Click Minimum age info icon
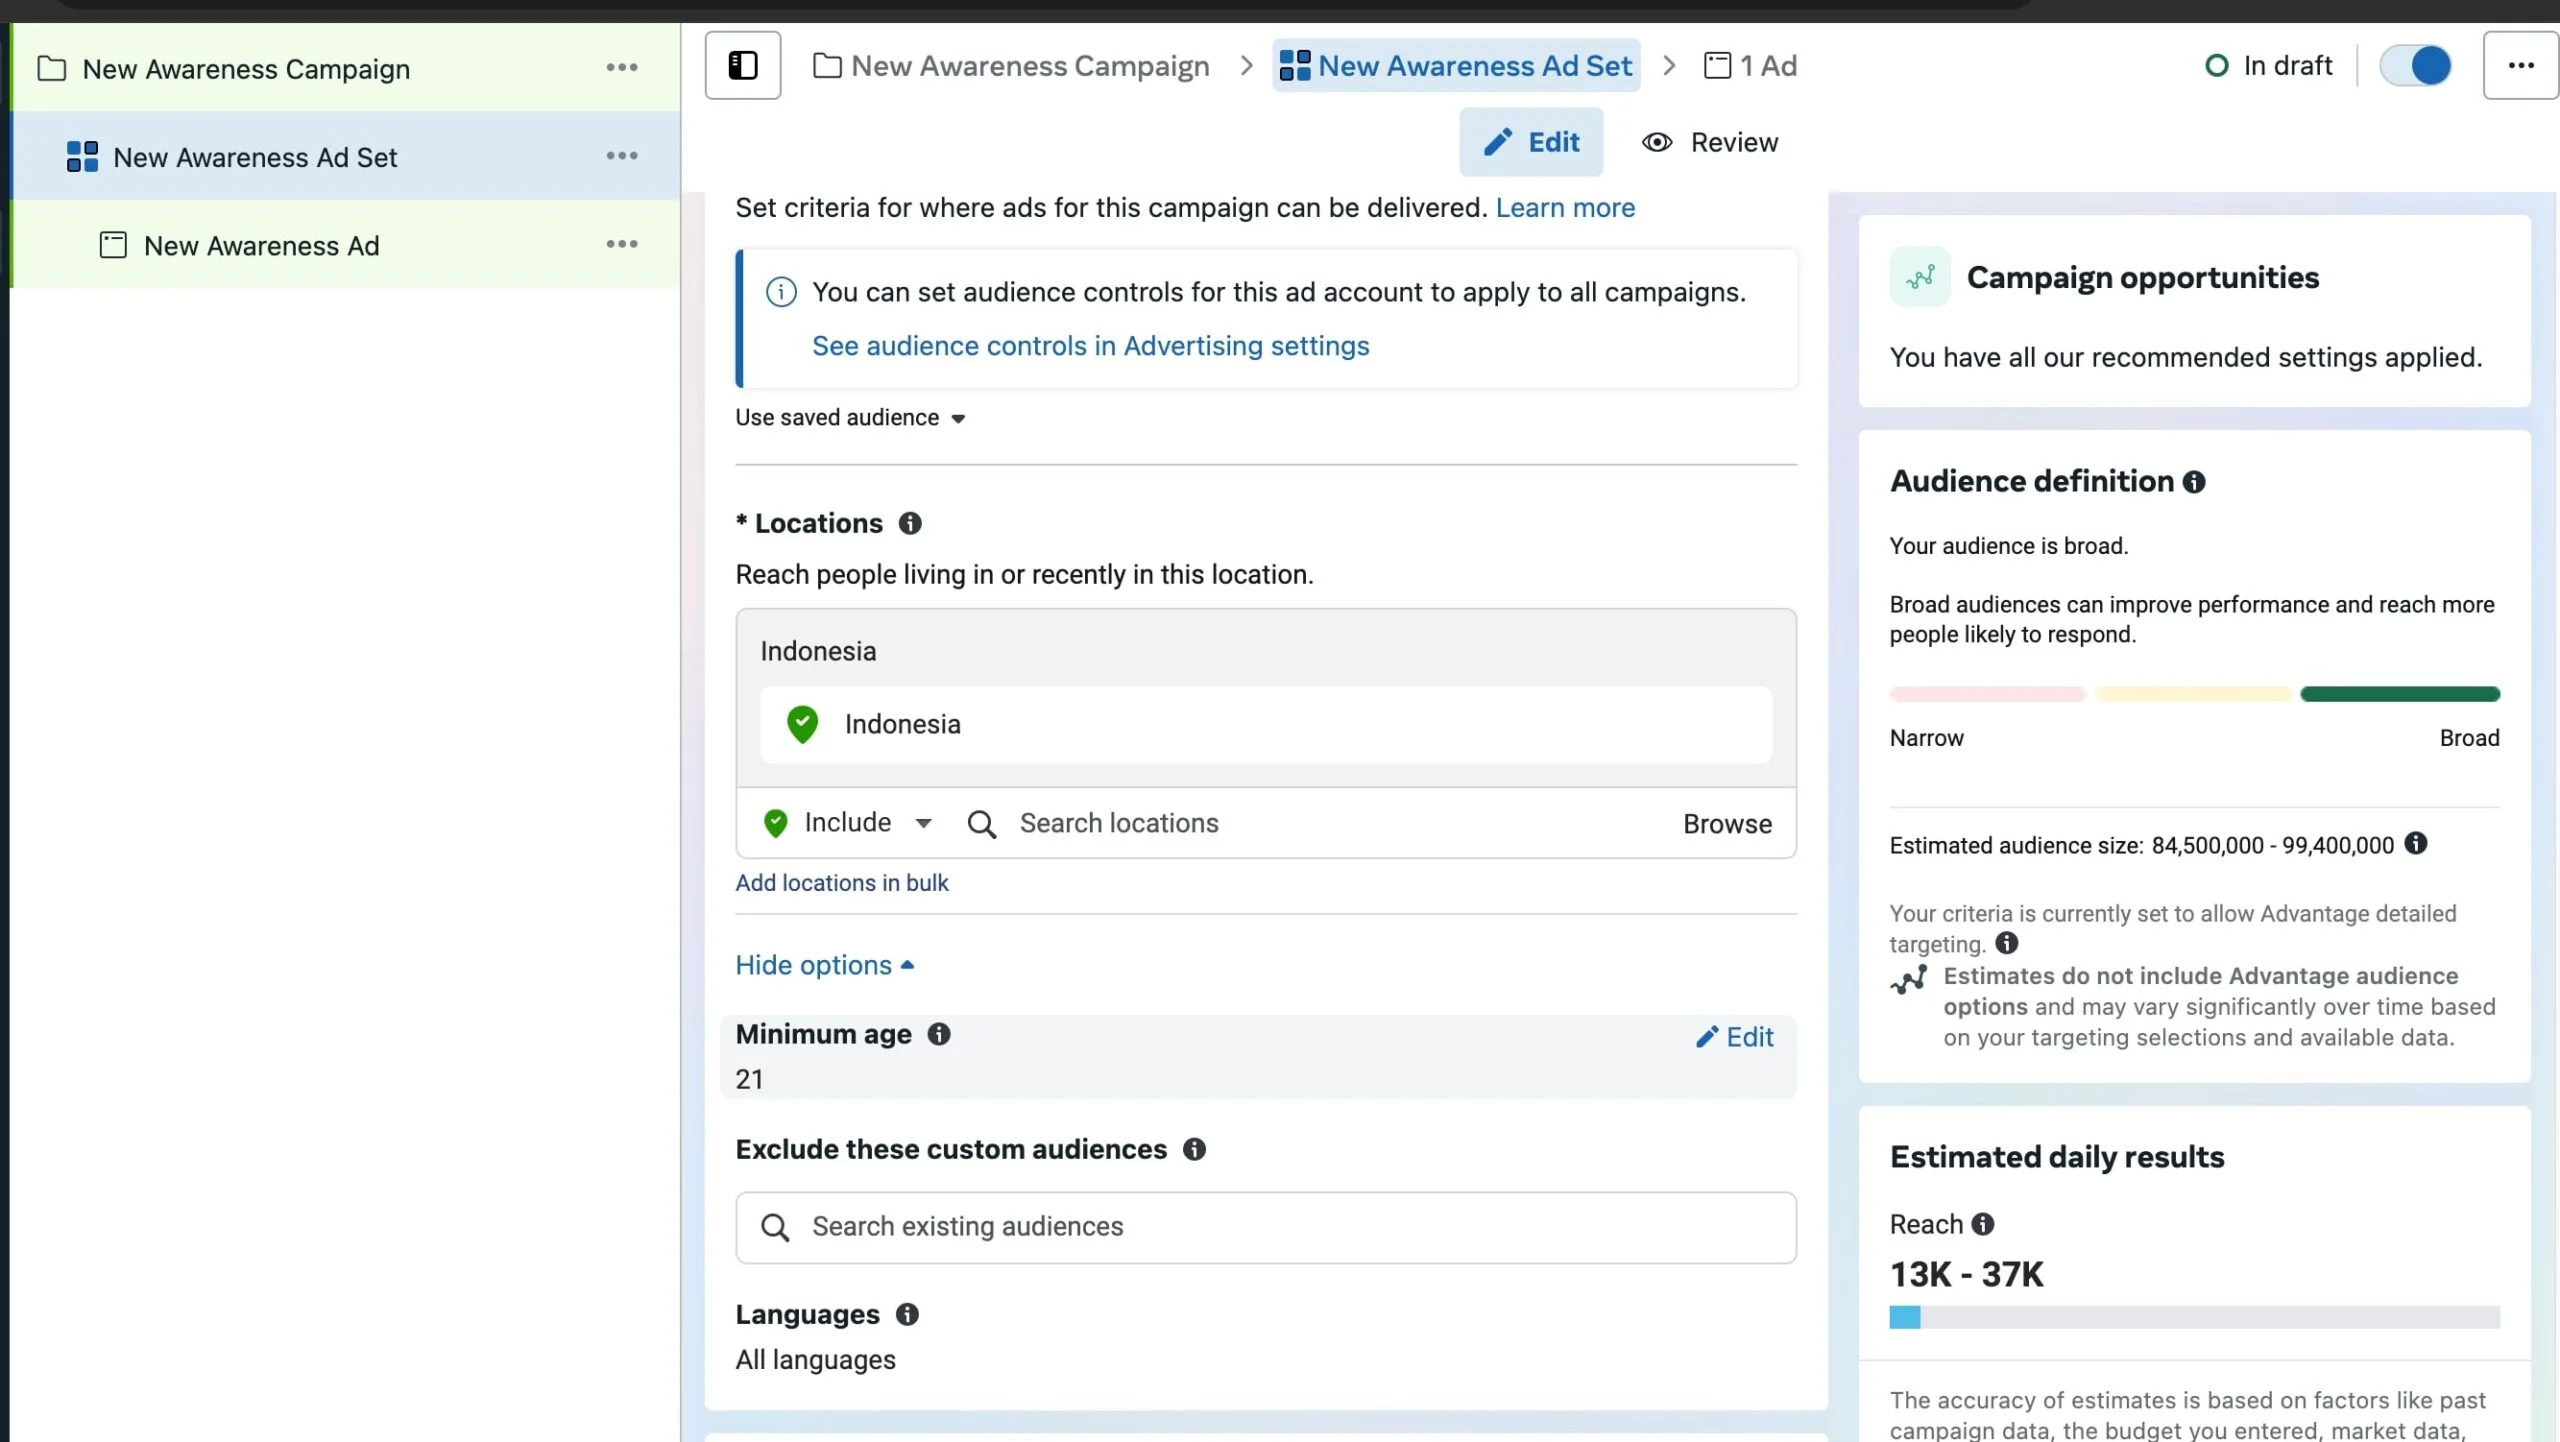This screenshot has width=2560, height=1442. point(938,1034)
